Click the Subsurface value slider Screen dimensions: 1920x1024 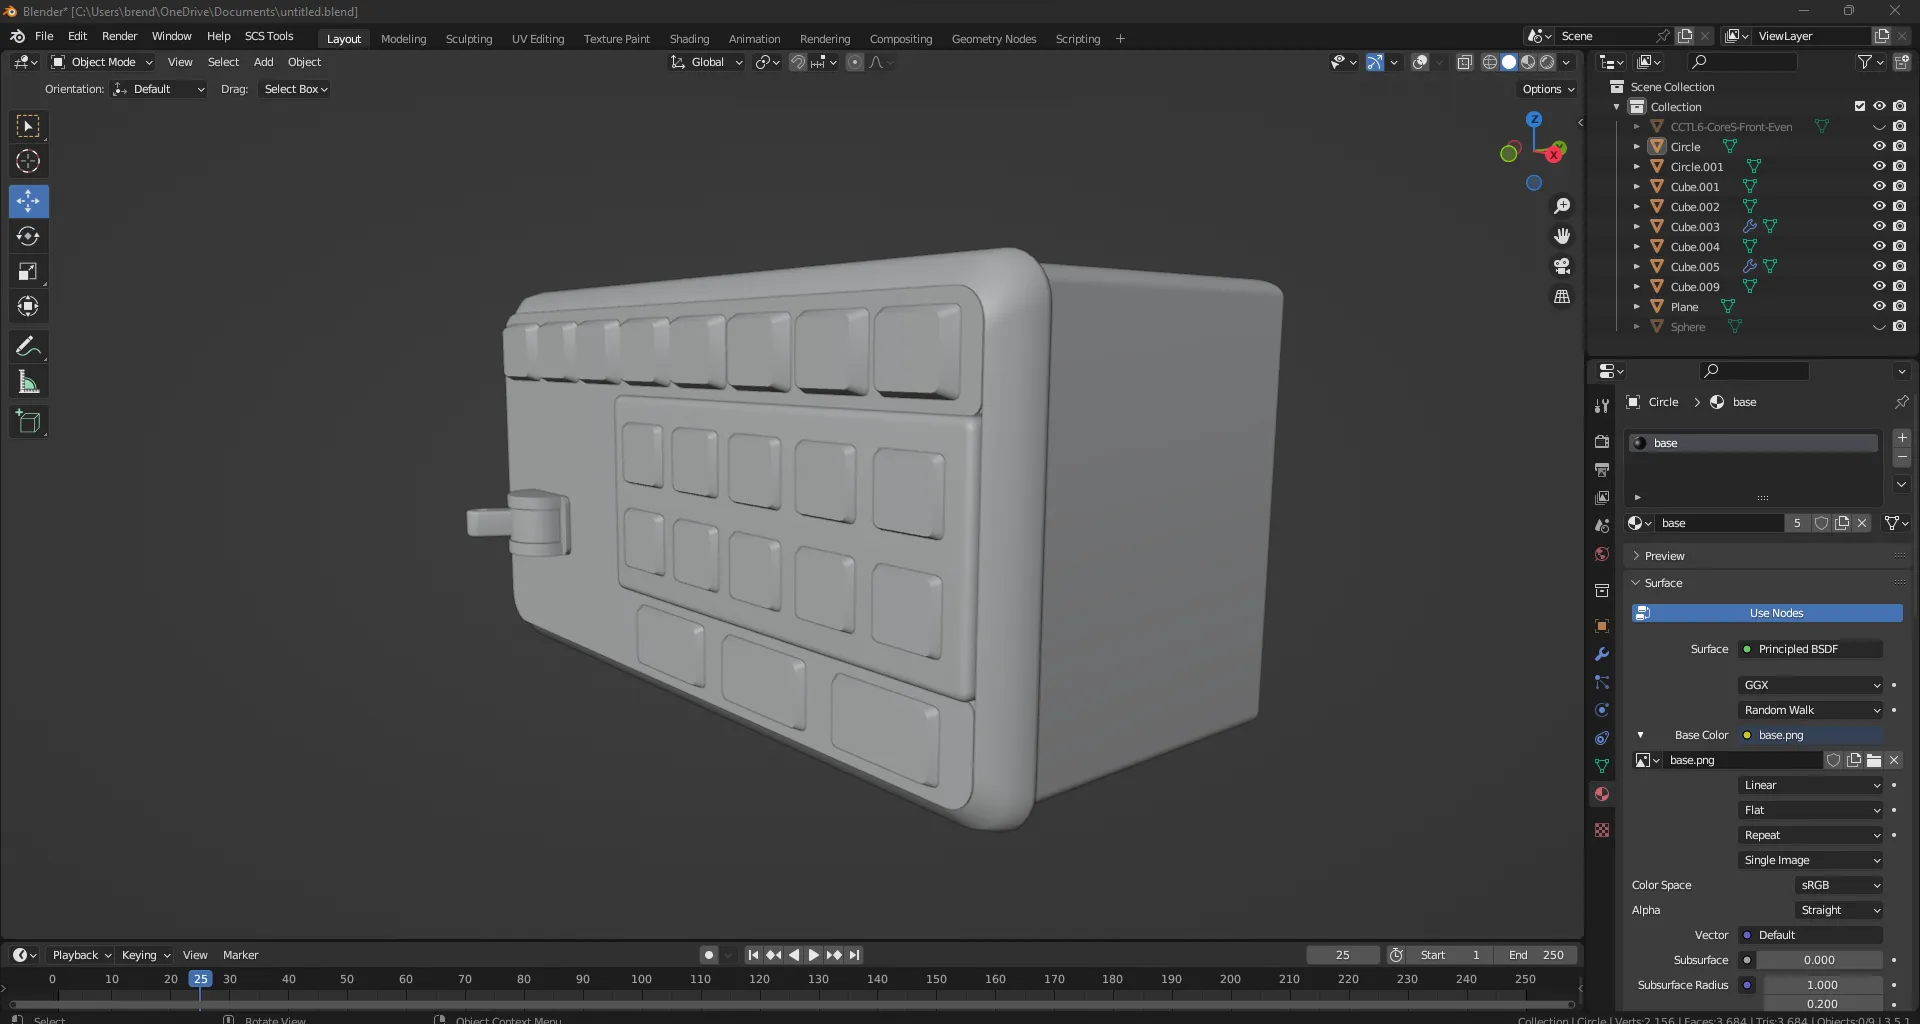1818,960
